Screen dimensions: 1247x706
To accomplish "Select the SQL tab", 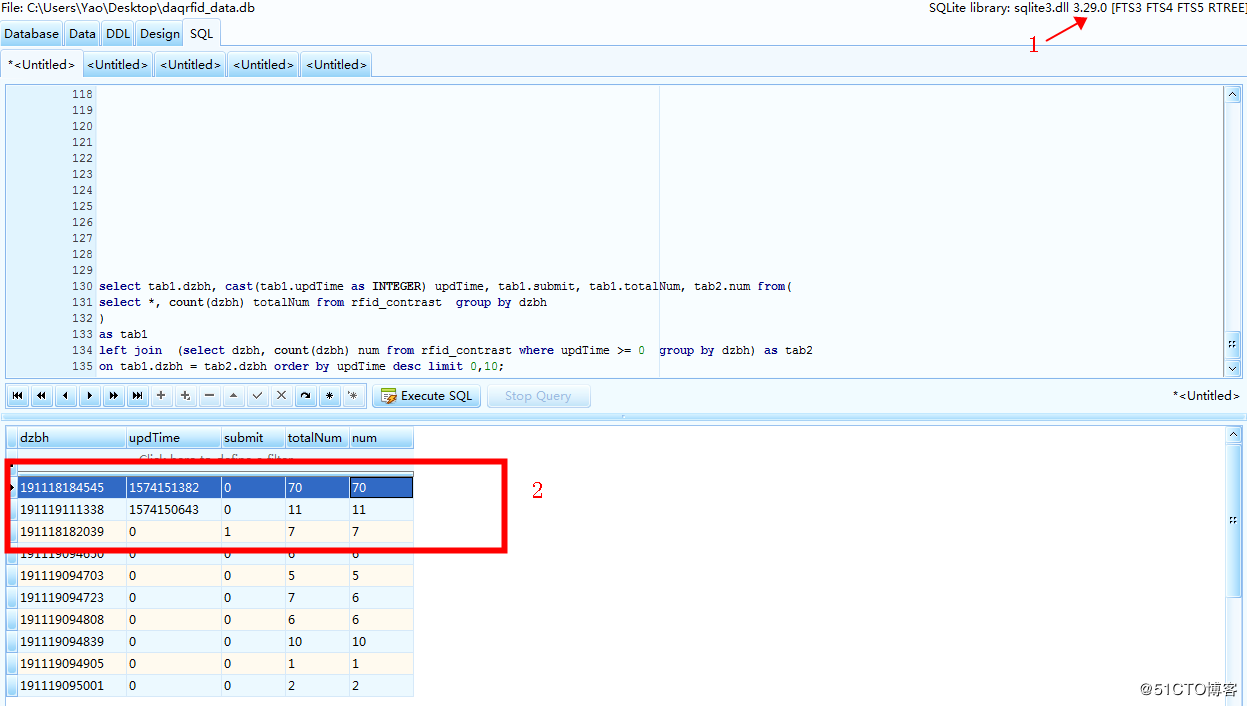I will (202, 33).
